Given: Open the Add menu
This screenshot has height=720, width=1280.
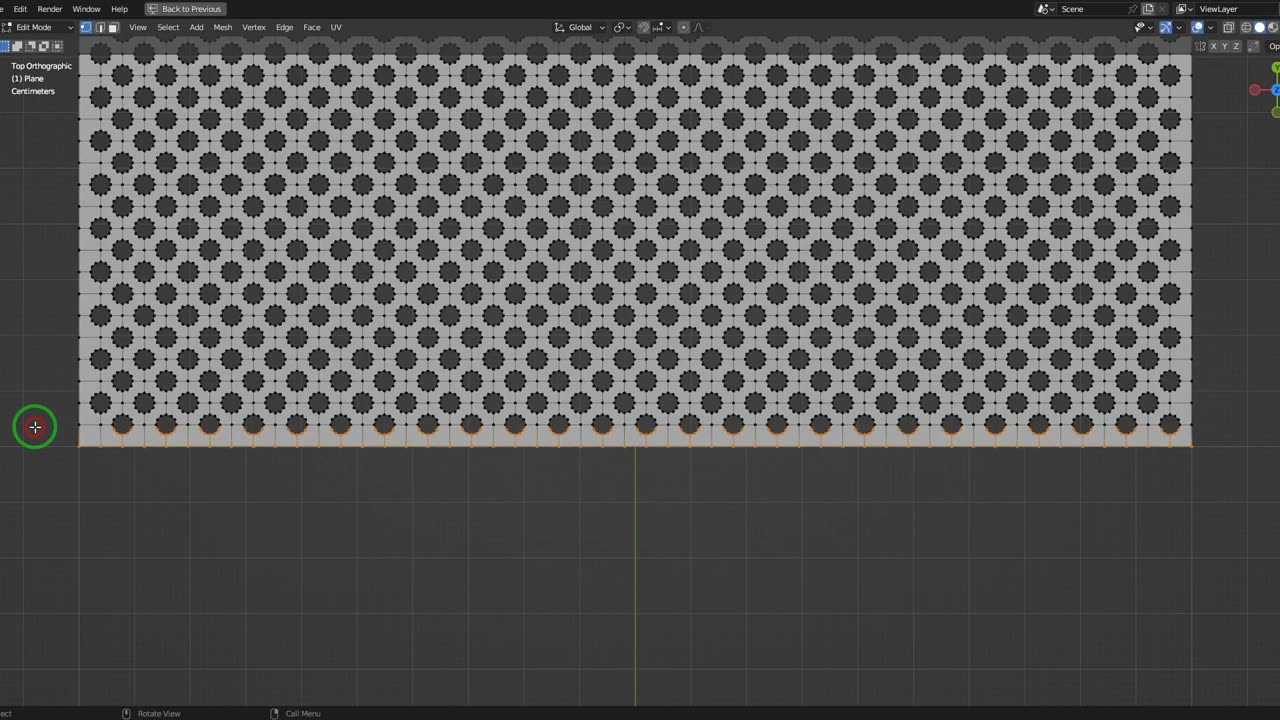Looking at the screenshot, I should [x=196, y=27].
